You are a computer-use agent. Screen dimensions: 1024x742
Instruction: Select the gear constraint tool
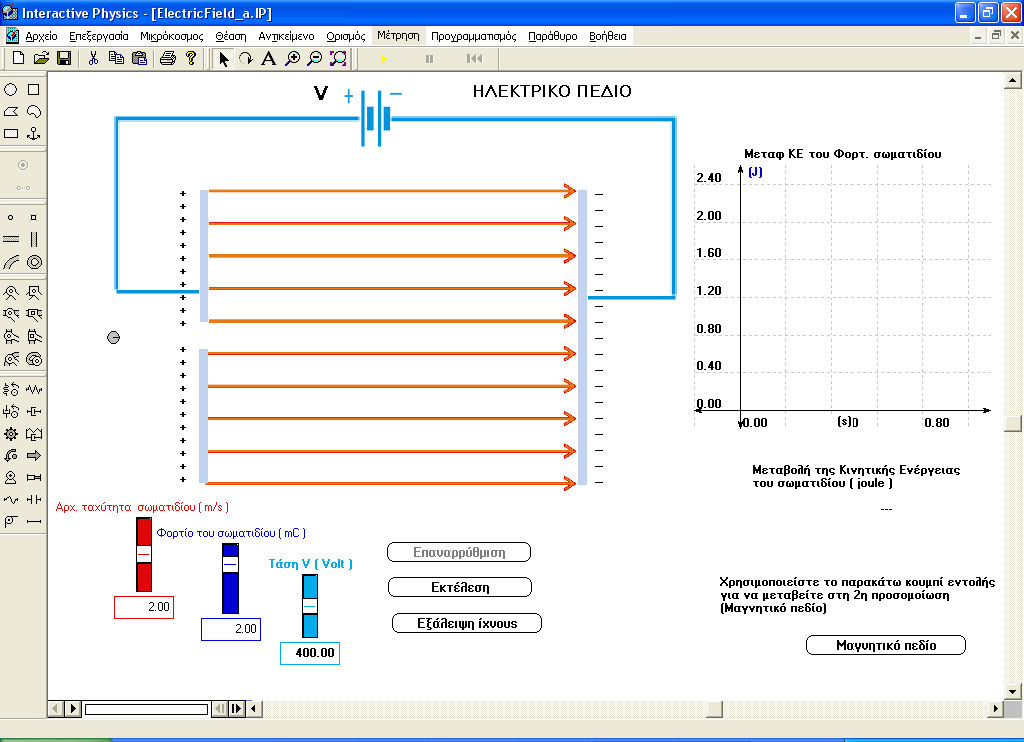click(x=11, y=434)
